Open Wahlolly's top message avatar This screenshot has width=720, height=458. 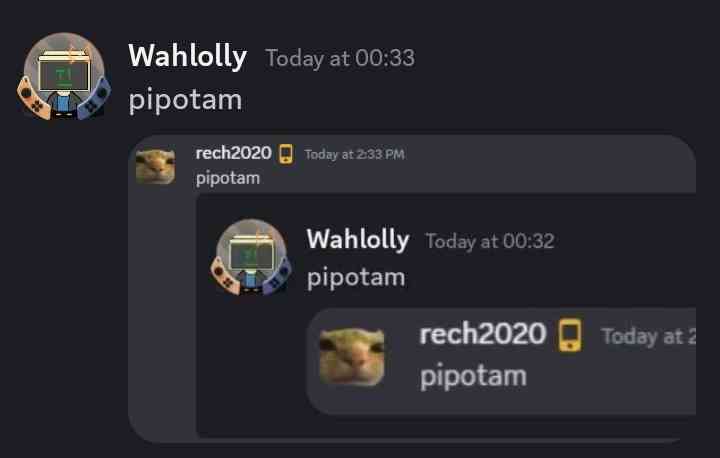(x=64, y=76)
